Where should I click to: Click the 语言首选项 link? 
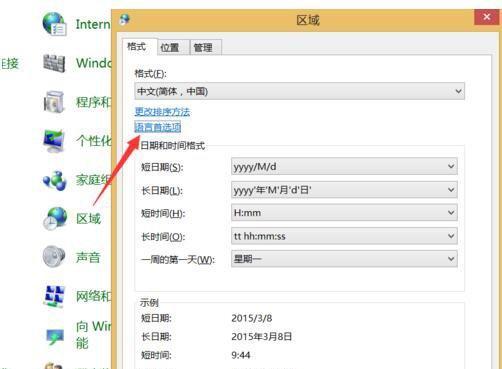point(158,127)
